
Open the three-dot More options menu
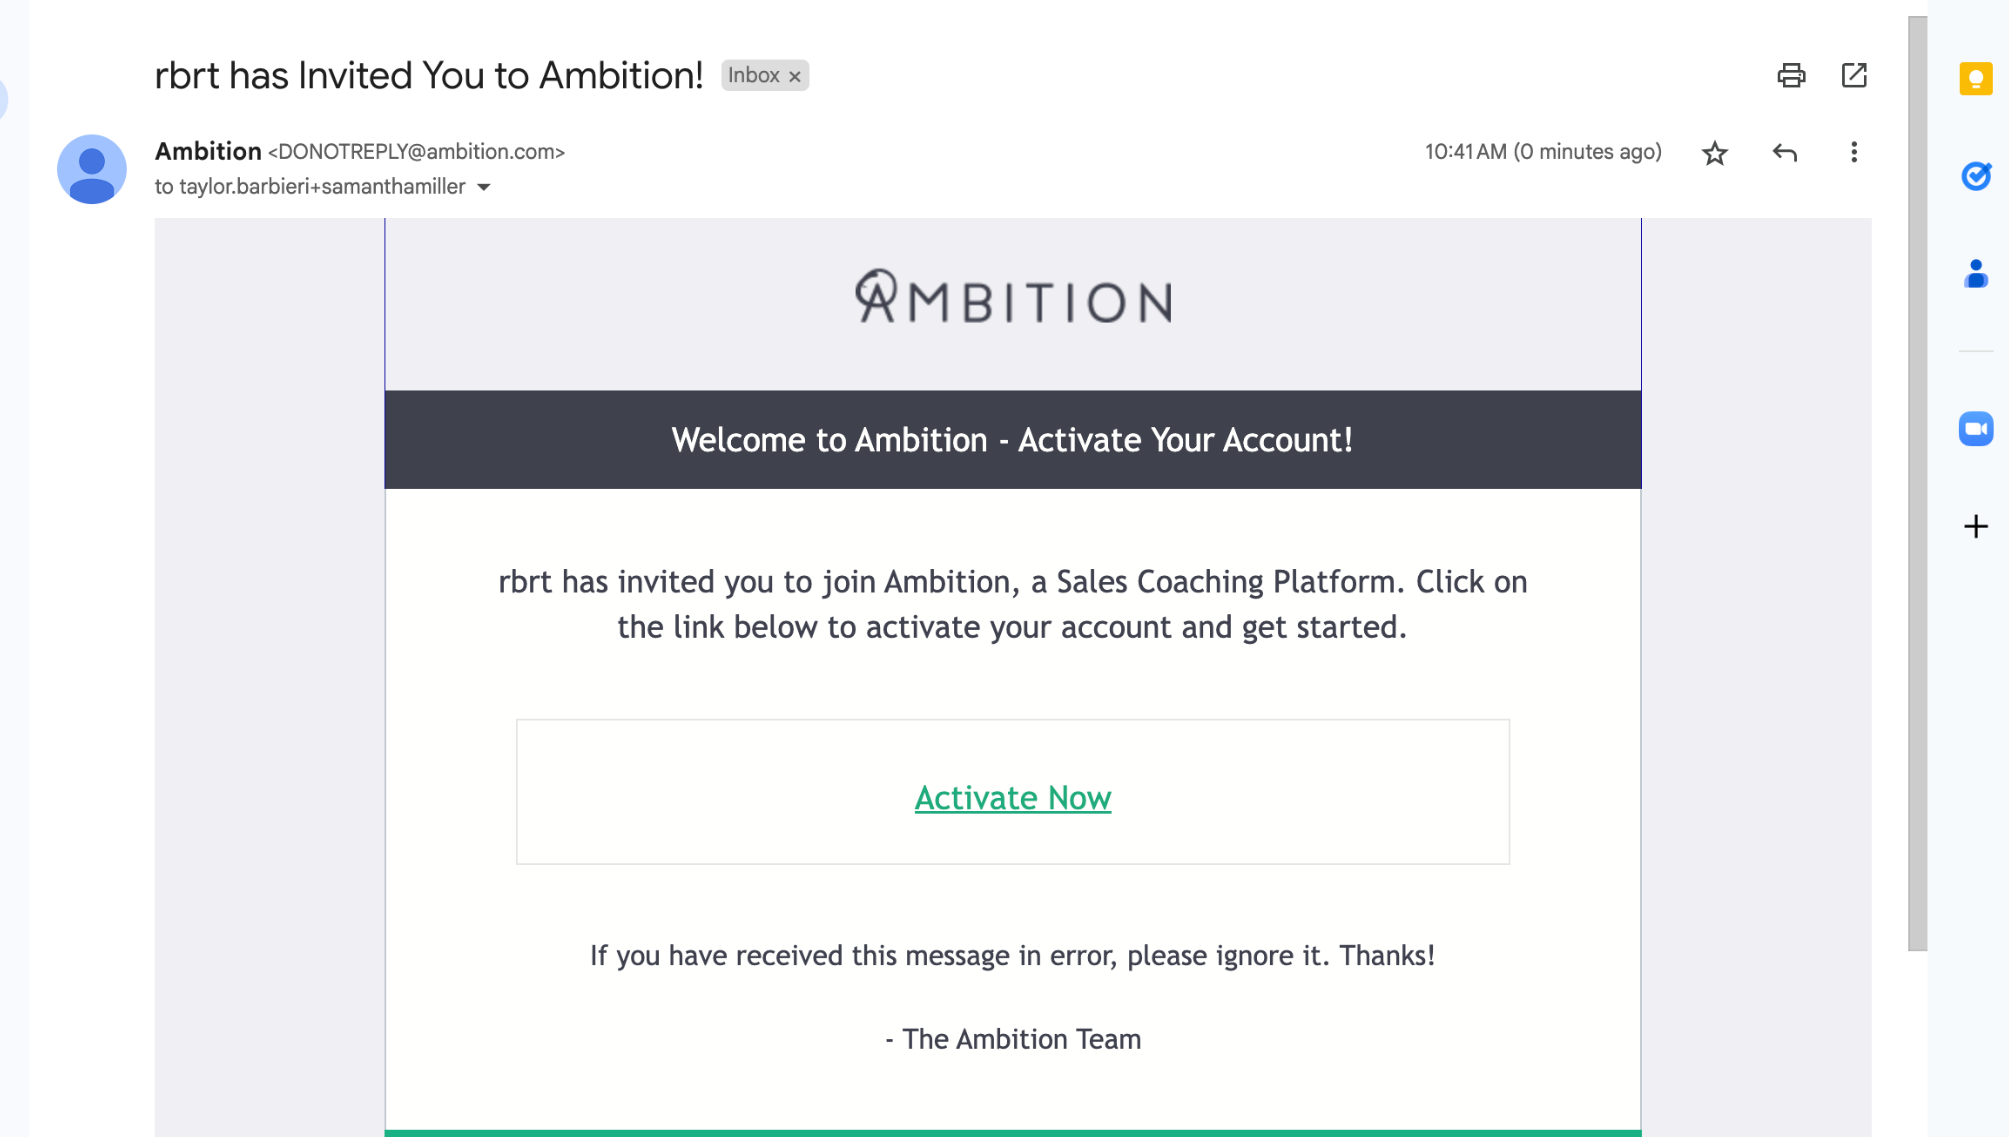coord(1854,152)
